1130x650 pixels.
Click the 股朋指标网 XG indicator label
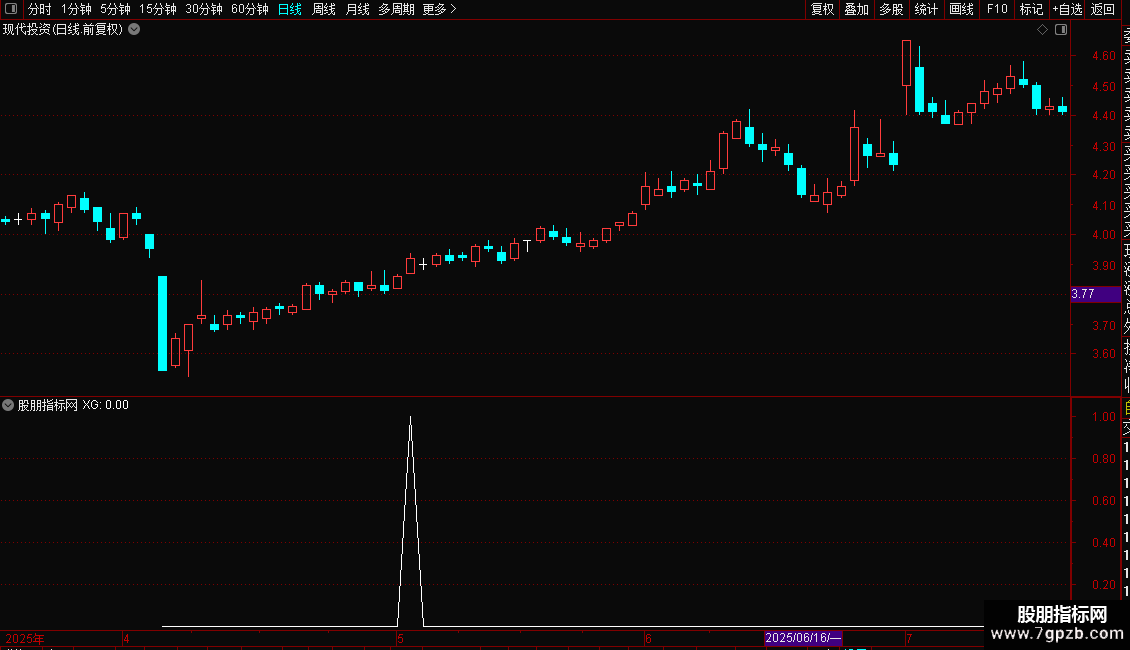tap(73, 405)
